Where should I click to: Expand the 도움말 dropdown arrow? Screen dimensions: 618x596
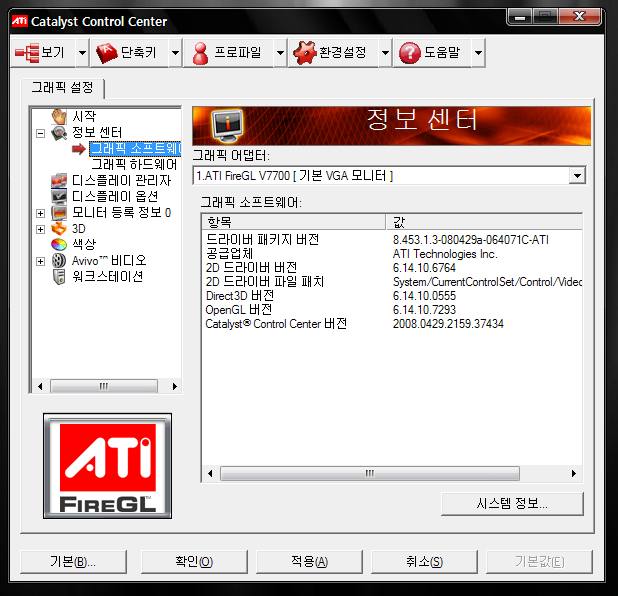478,52
